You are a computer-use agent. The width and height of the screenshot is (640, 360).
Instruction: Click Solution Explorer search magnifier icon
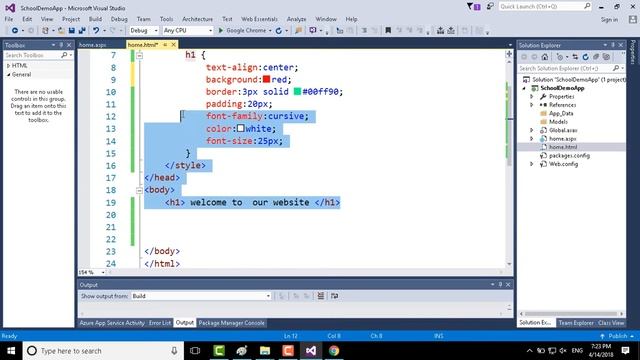pos(616,68)
